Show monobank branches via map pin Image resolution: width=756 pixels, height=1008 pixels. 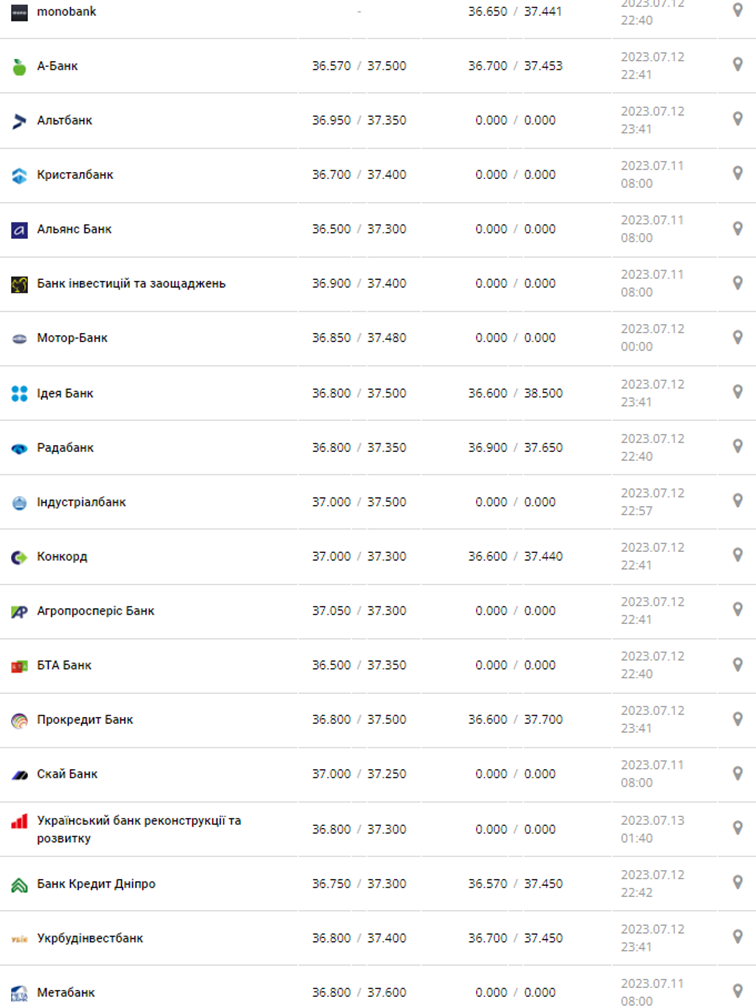click(738, 11)
